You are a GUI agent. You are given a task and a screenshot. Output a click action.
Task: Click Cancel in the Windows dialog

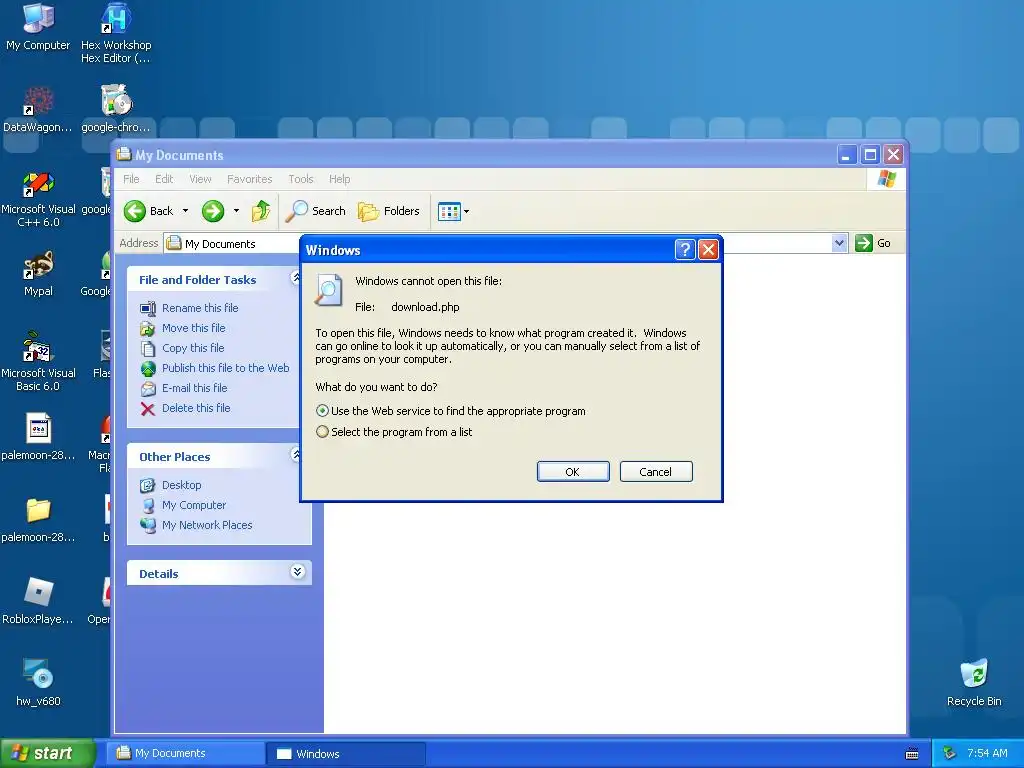click(656, 472)
